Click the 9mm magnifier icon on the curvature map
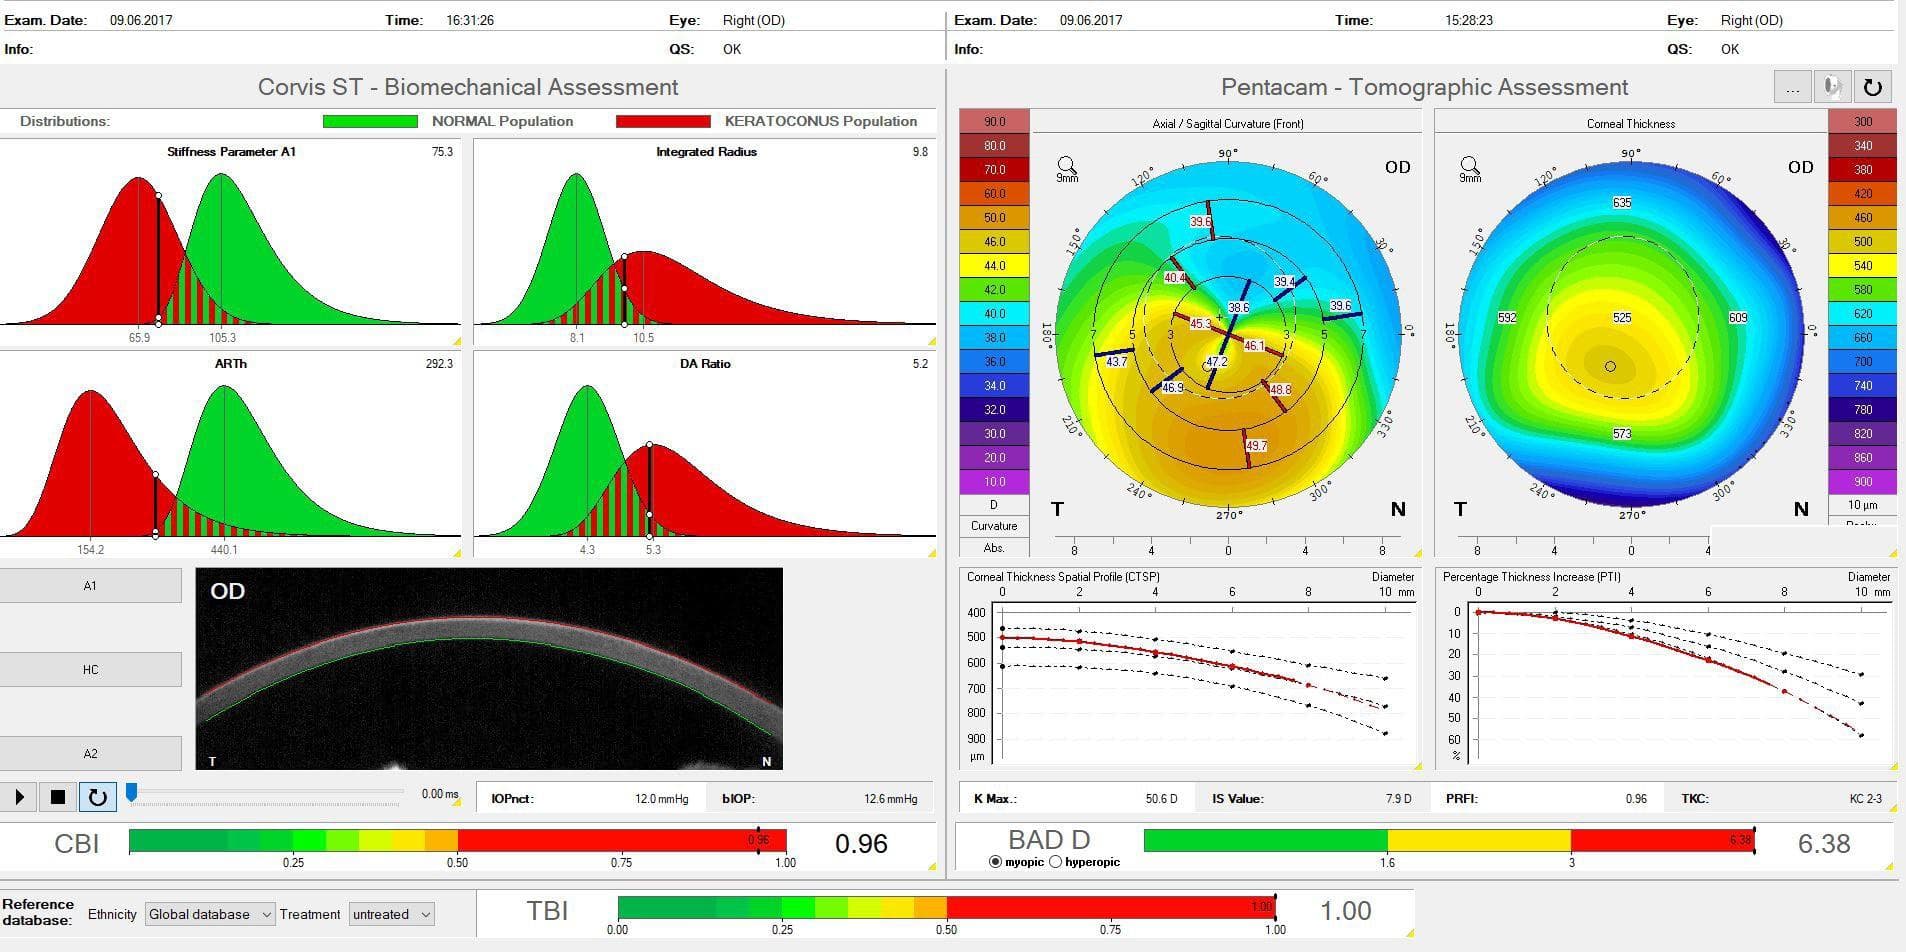 (x=1066, y=167)
